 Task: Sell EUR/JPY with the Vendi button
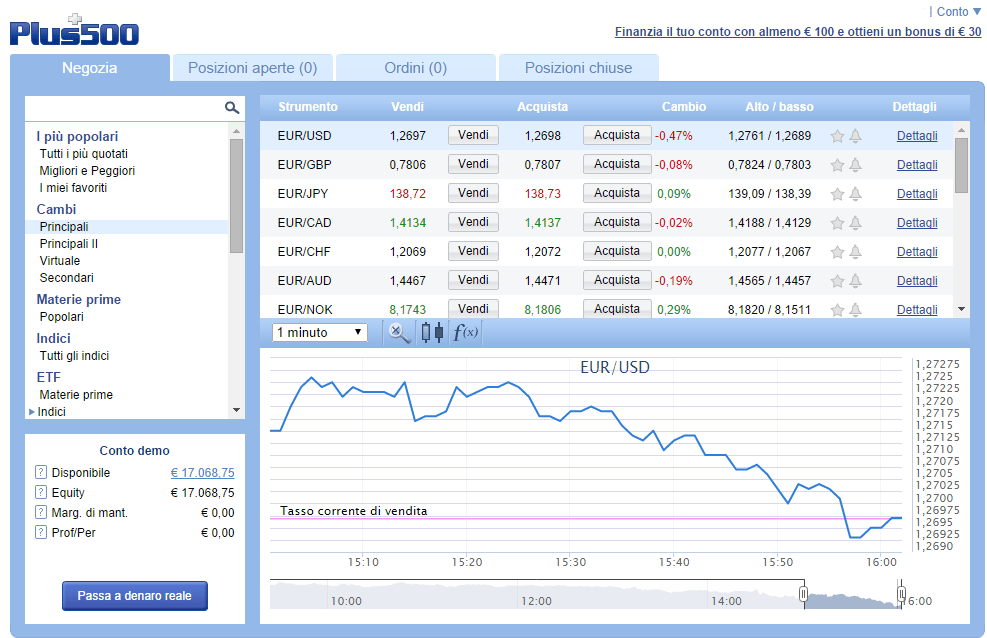473,193
